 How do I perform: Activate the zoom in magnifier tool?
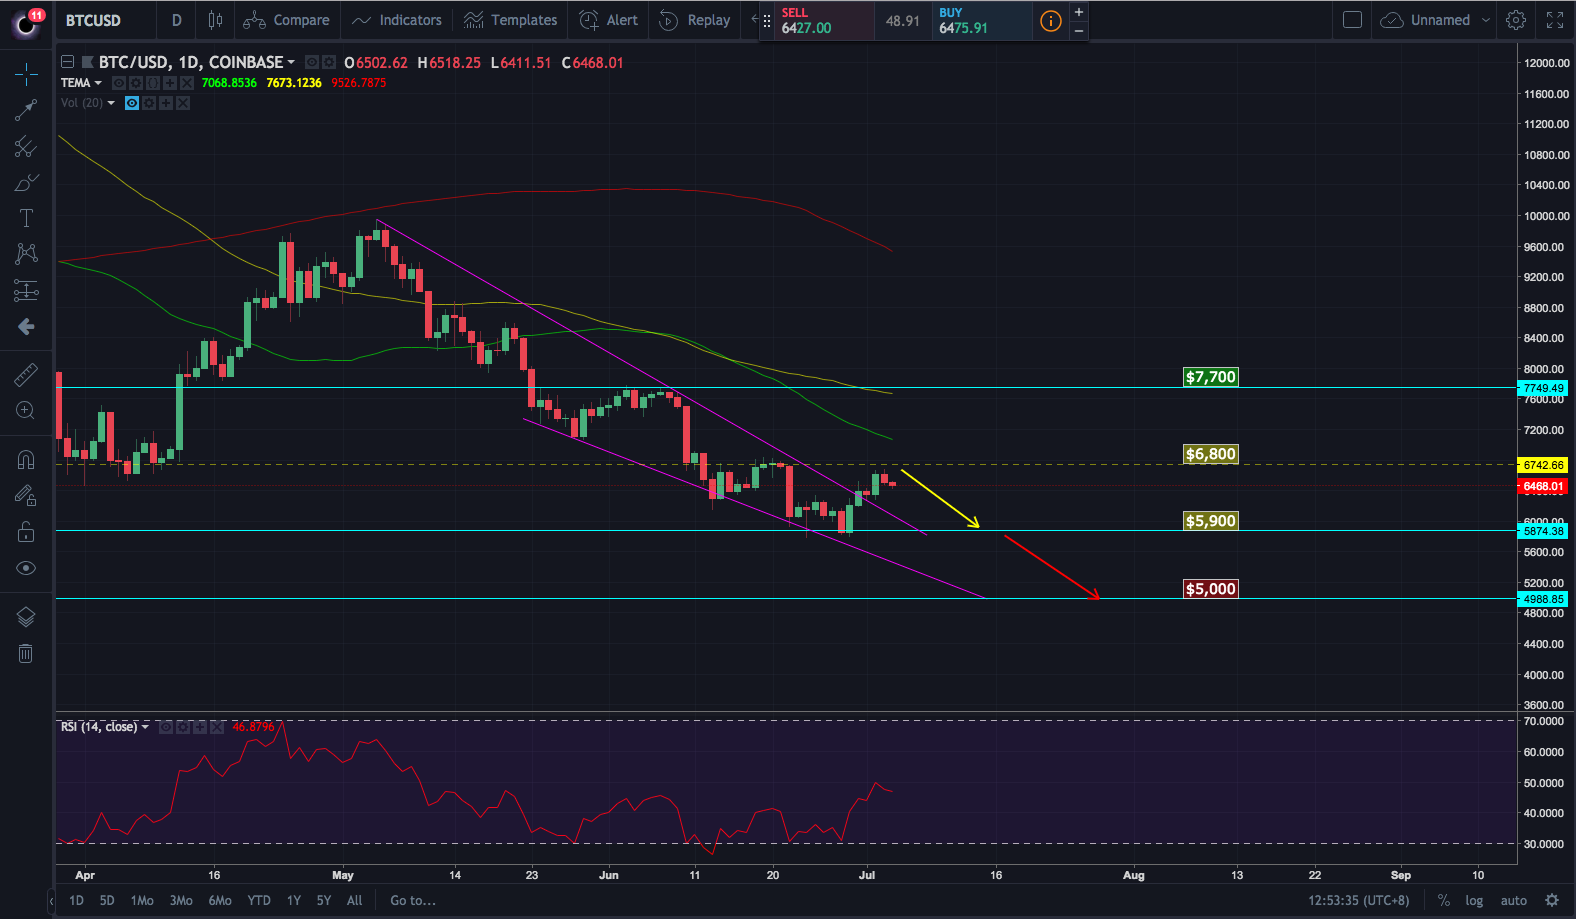coord(26,410)
